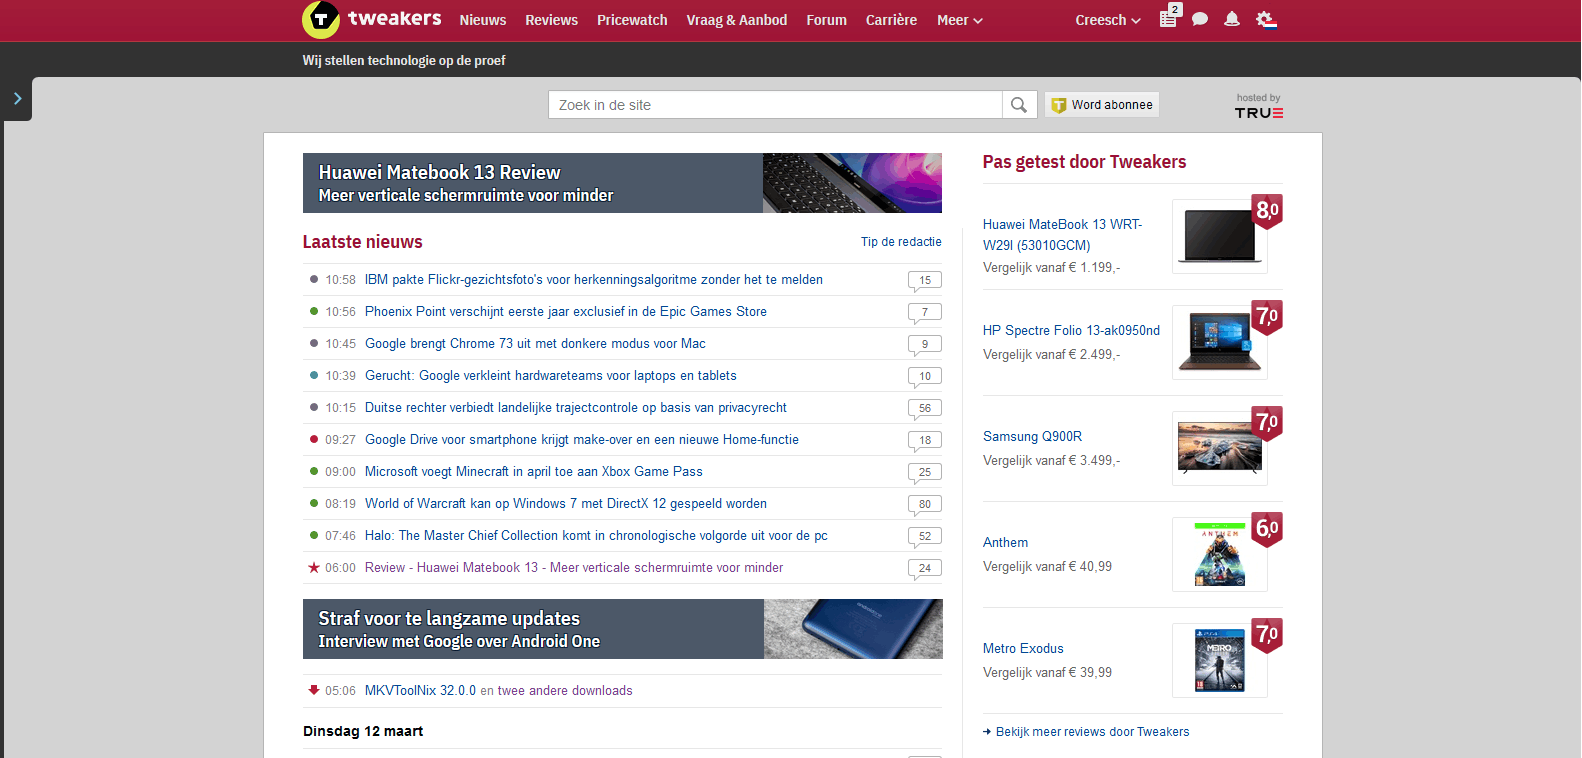Click the 6,0 score badge on Anthem

point(1267,529)
